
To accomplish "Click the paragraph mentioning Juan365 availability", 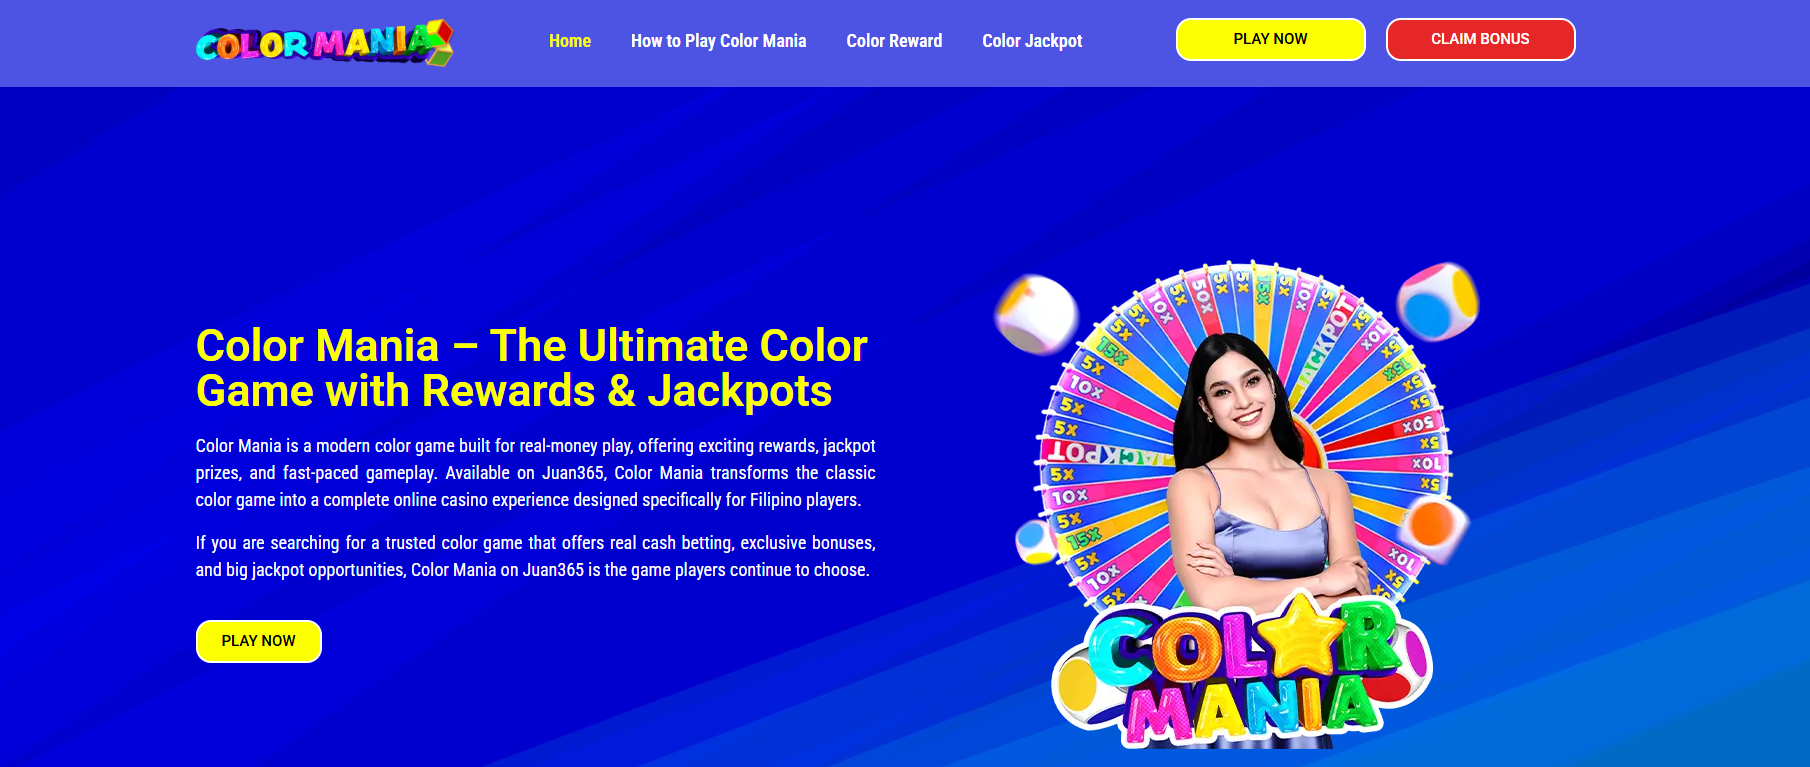I will [x=536, y=473].
